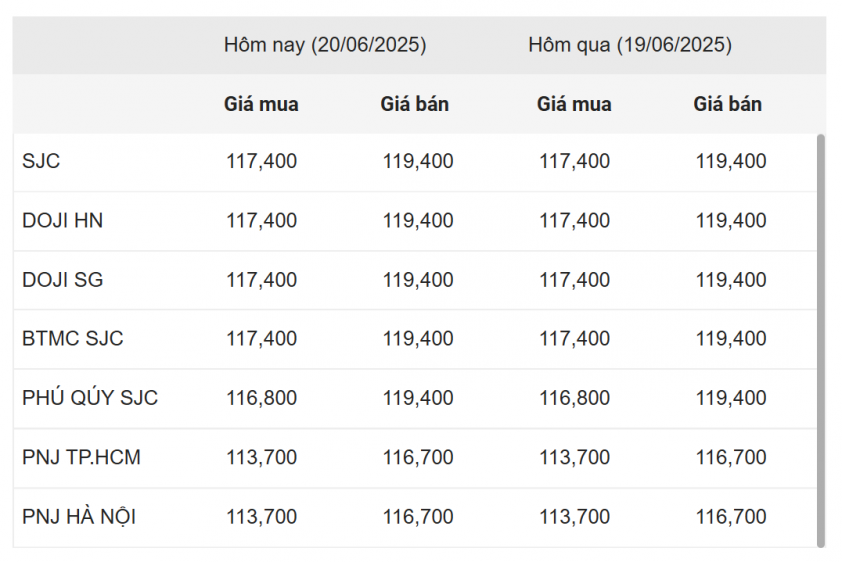This screenshot has height=562, width=842.
Task: Click DOJI HN yesterday's buy price 117,400
Action: coord(575,221)
